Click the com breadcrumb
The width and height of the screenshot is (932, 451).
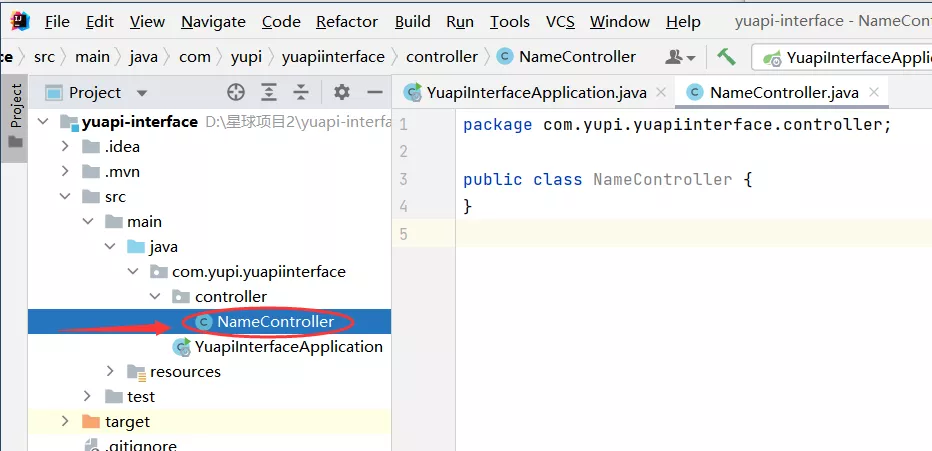195,57
